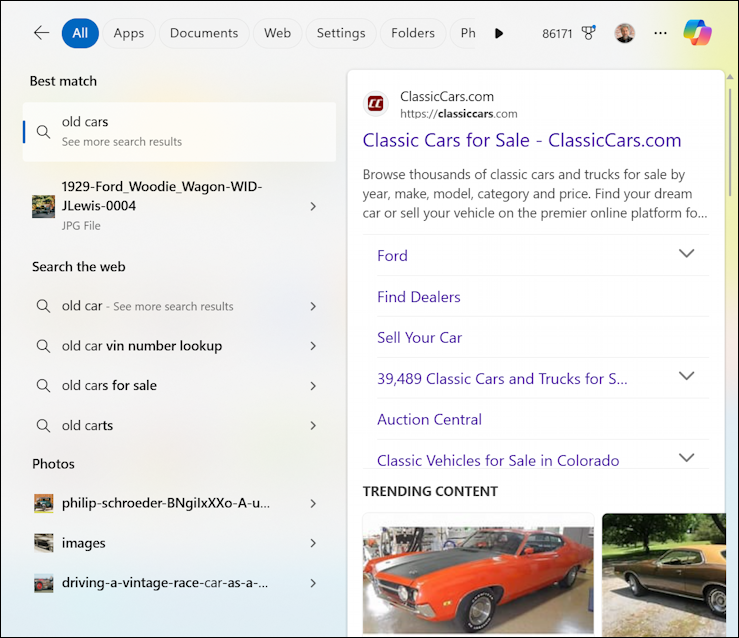The width and height of the screenshot is (739, 638).
Task: Open the https://classiccars.com URL
Action: [459, 114]
